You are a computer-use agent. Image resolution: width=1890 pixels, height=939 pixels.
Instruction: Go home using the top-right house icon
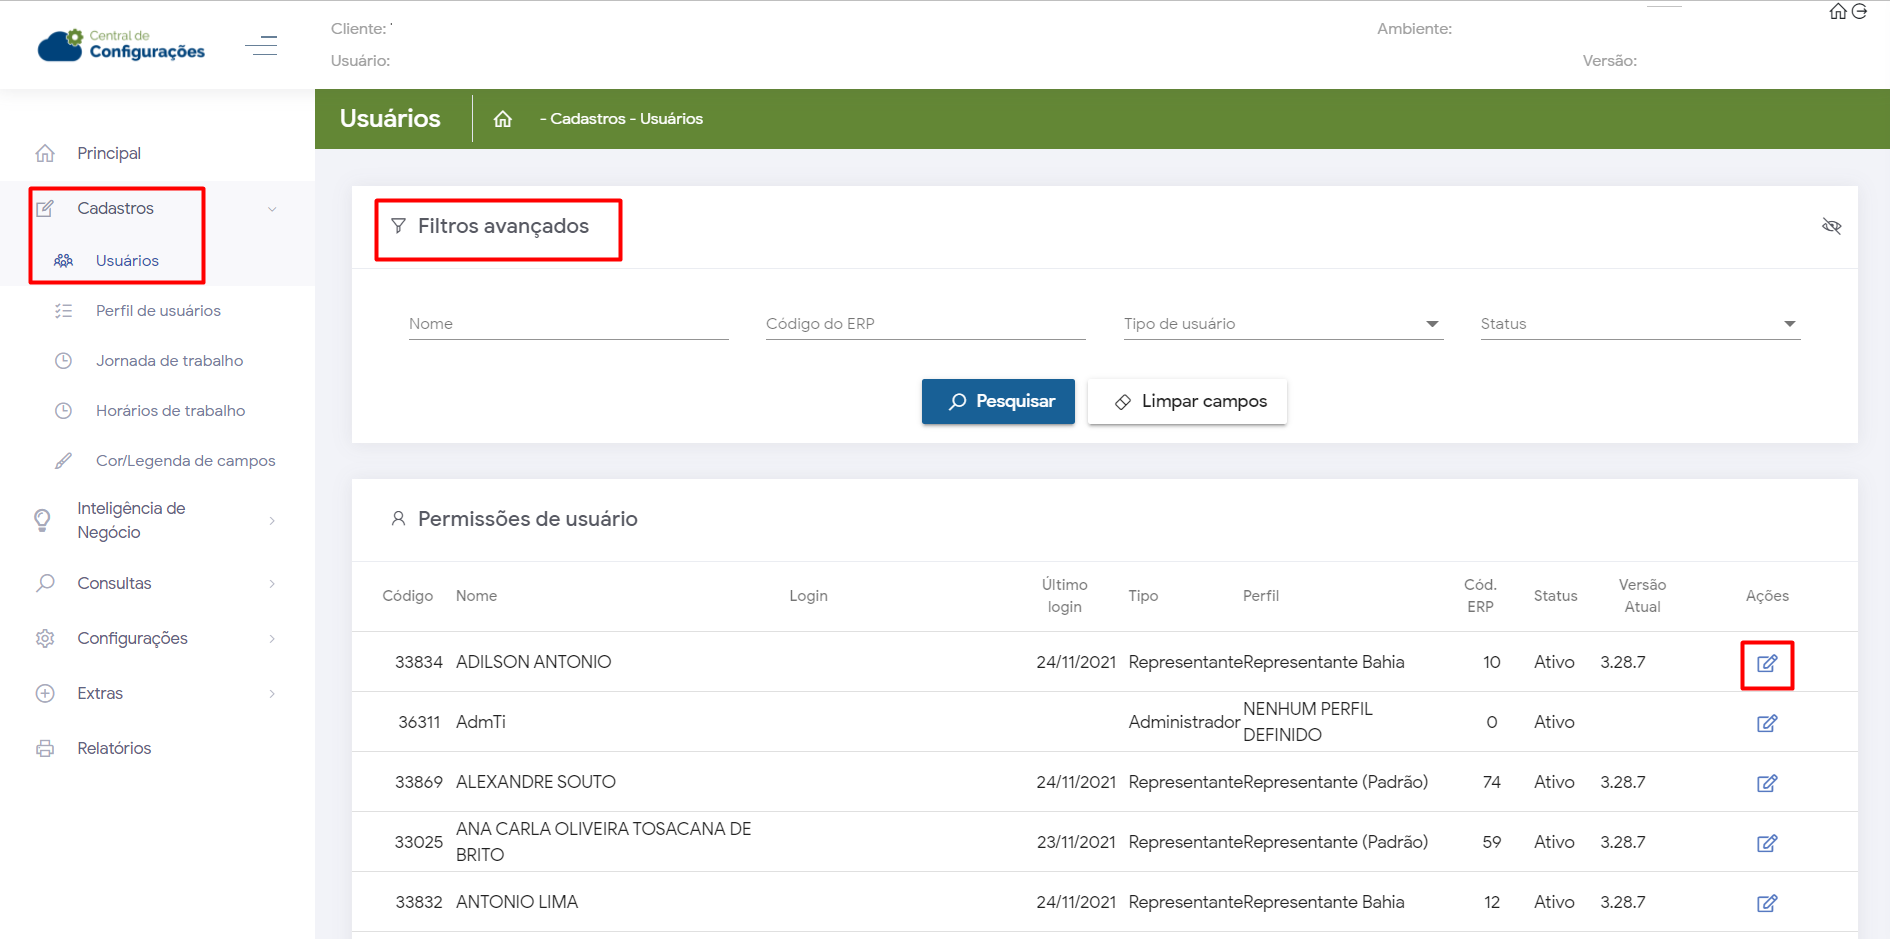click(x=1838, y=12)
